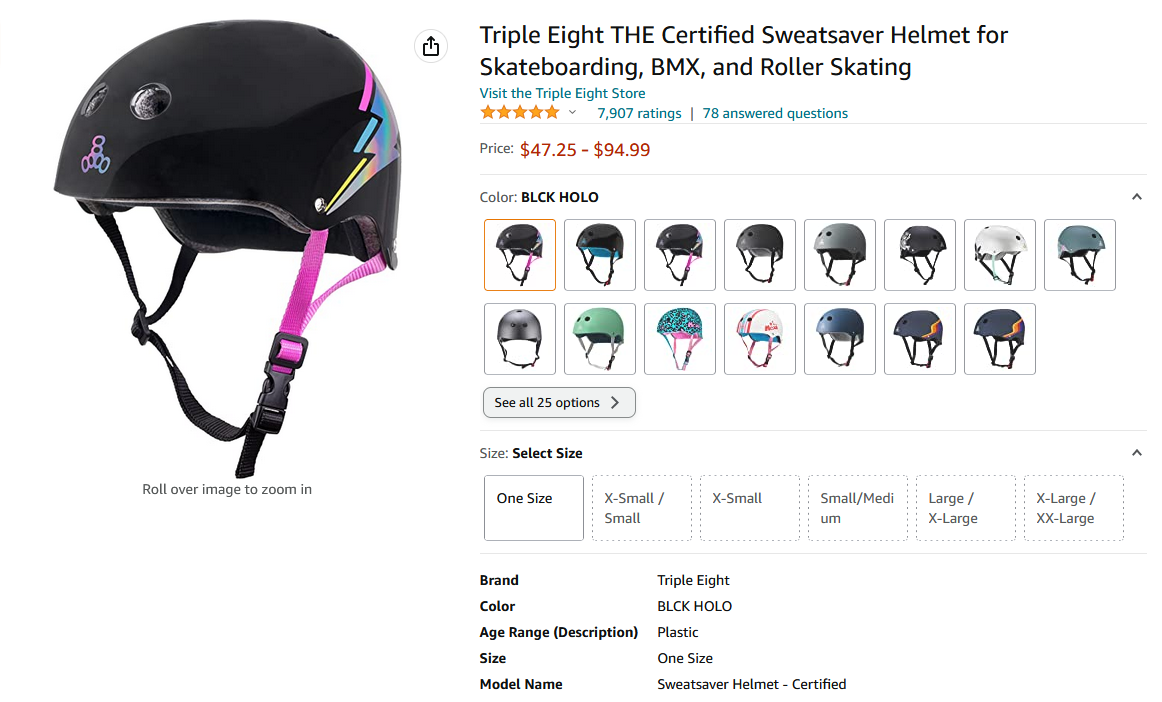Viewport: 1162px width, 702px height.
Task: Select the floral pattern helmet thumbnail
Action: coord(679,339)
